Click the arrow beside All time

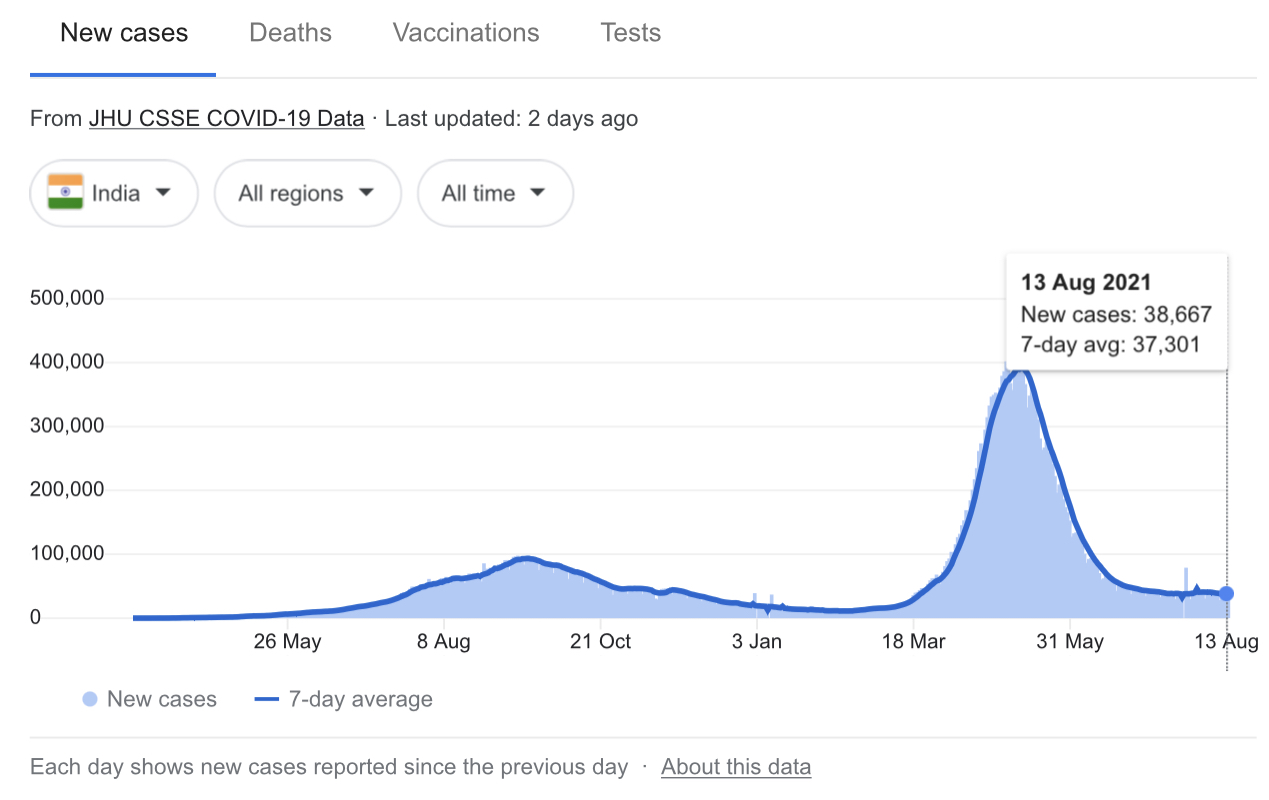(x=538, y=193)
